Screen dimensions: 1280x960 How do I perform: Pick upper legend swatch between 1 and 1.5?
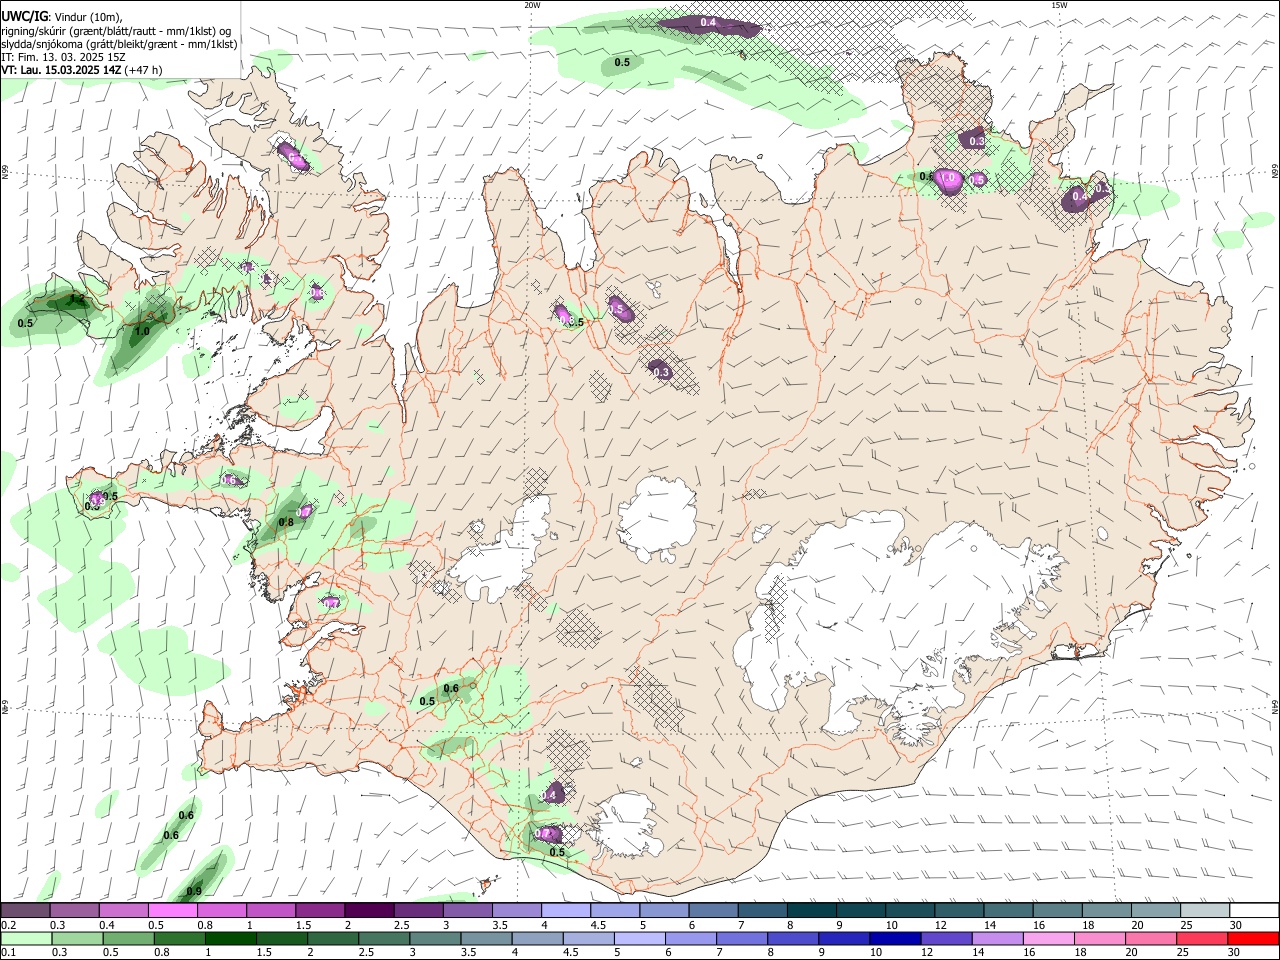270,910
